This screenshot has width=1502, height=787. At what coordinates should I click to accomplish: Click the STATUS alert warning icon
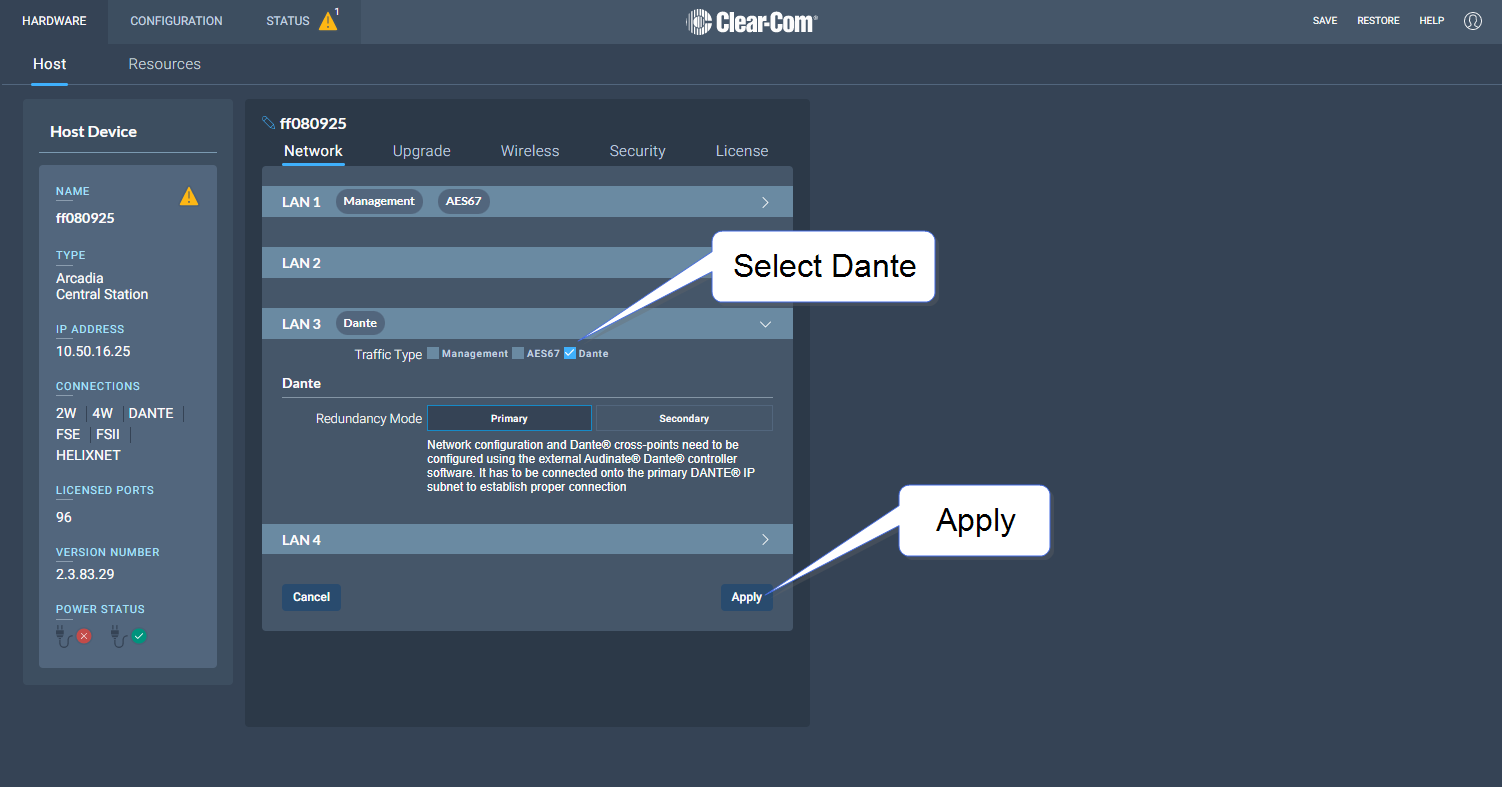coord(328,21)
